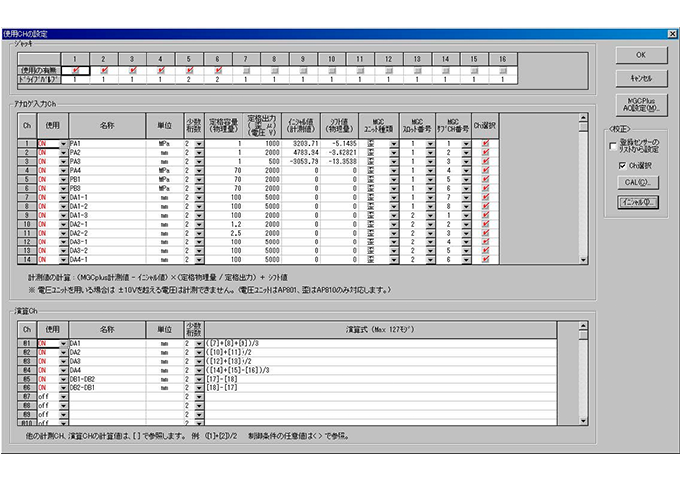The width and height of the screenshot is (680, 480).
Task: Click the ドライブバルブ value 2 under jack 5
Action: pos(189,80)
